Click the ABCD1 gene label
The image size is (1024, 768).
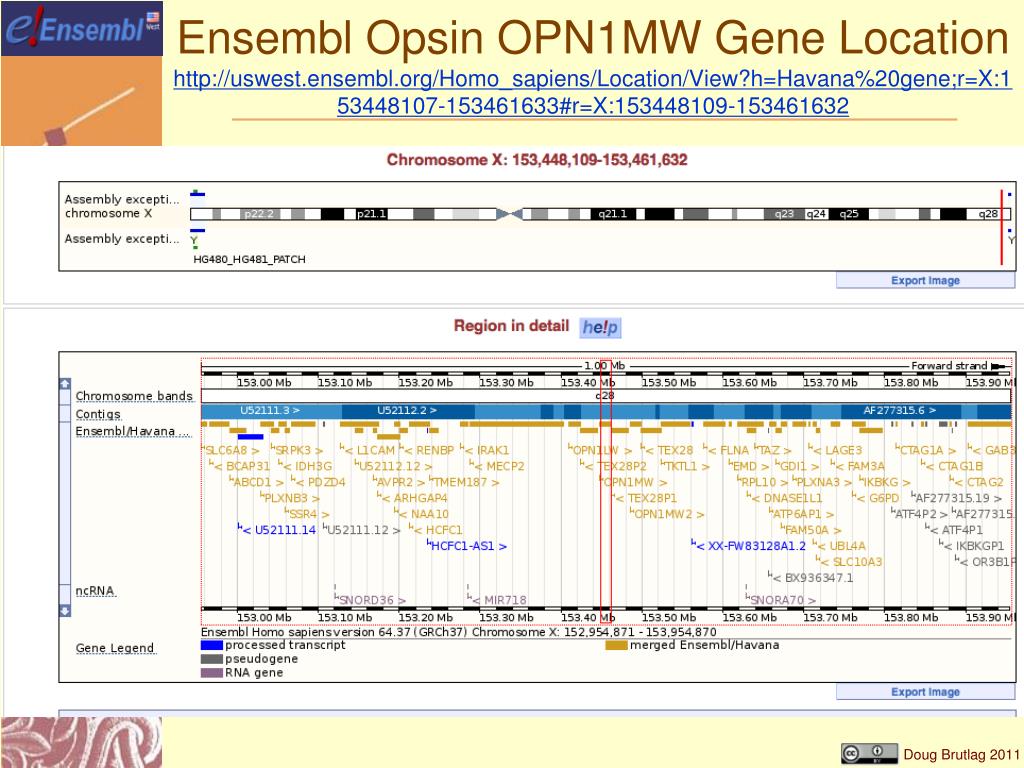(x=257, y=482)
